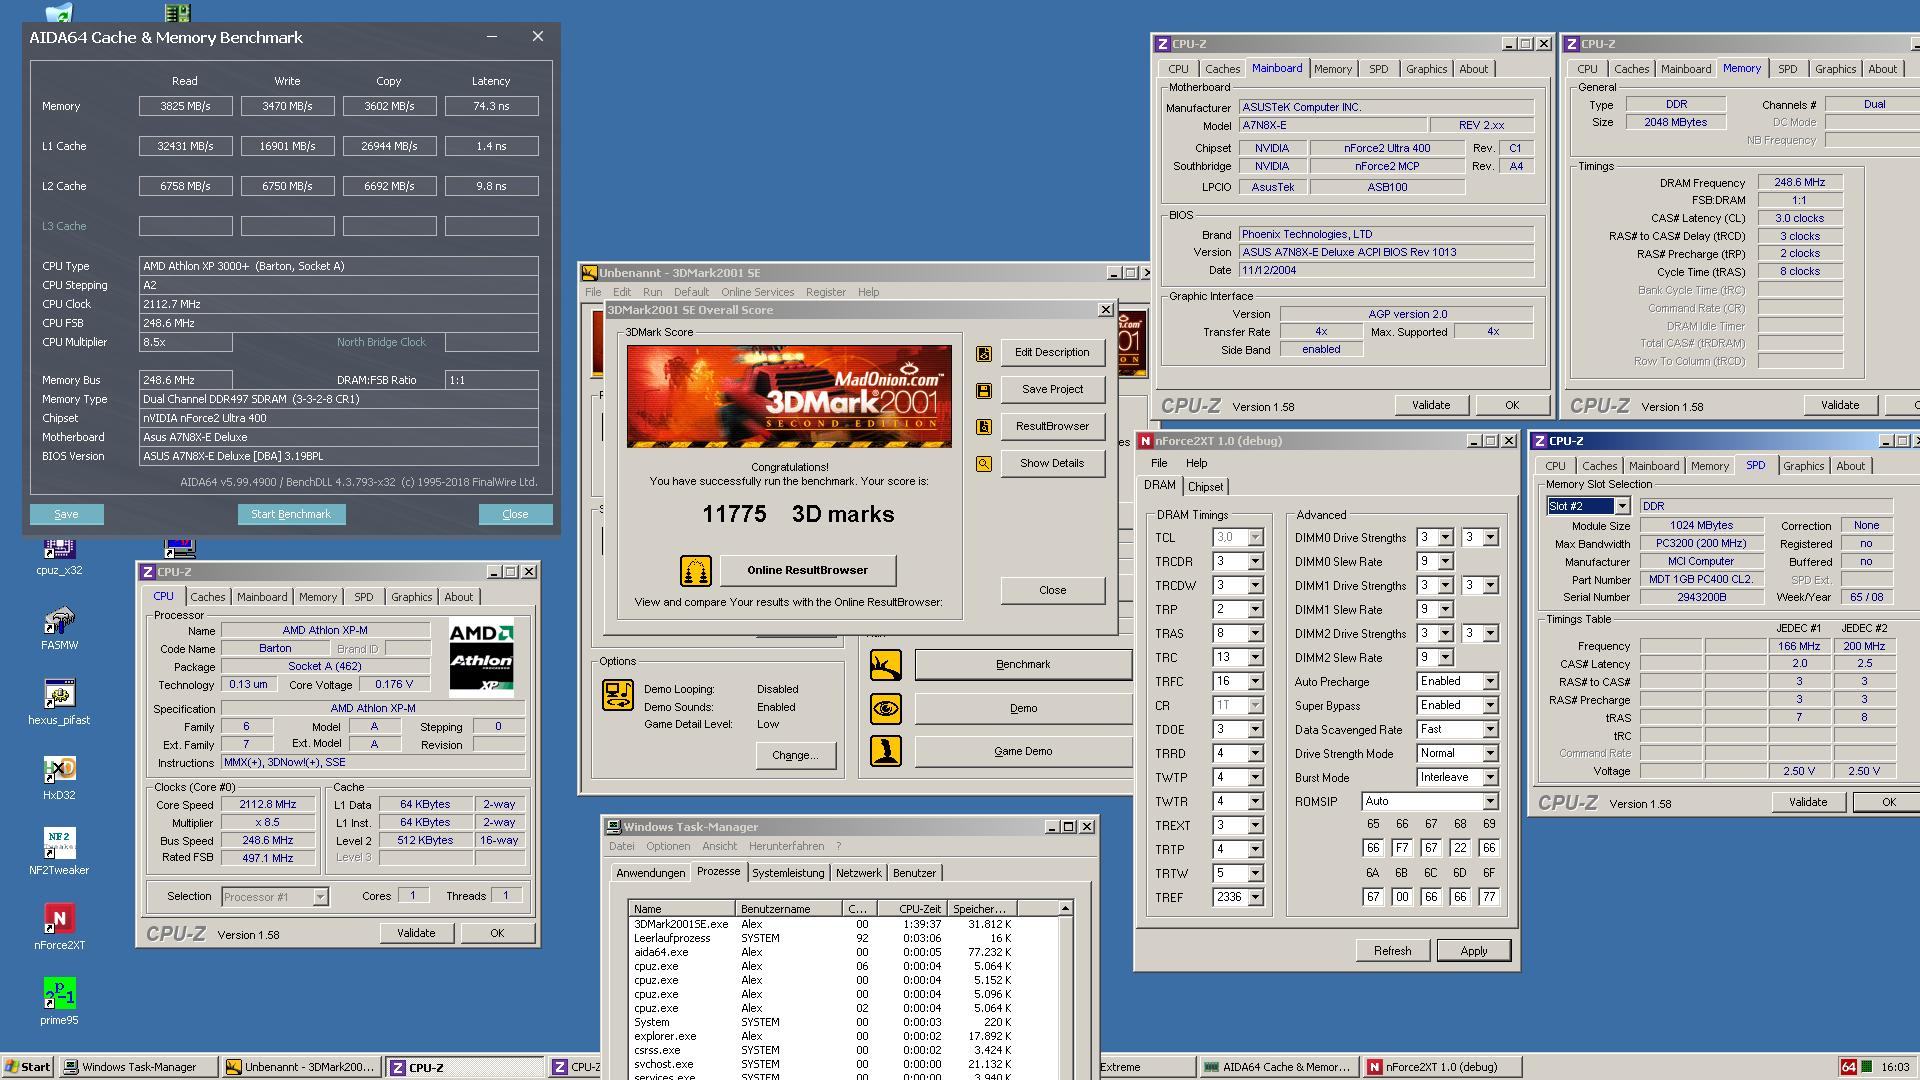Open Memory Slot Selection dropdown in CPU-Z
Viewport: 1920px width, 1080px height.
tap(1622, 507)
